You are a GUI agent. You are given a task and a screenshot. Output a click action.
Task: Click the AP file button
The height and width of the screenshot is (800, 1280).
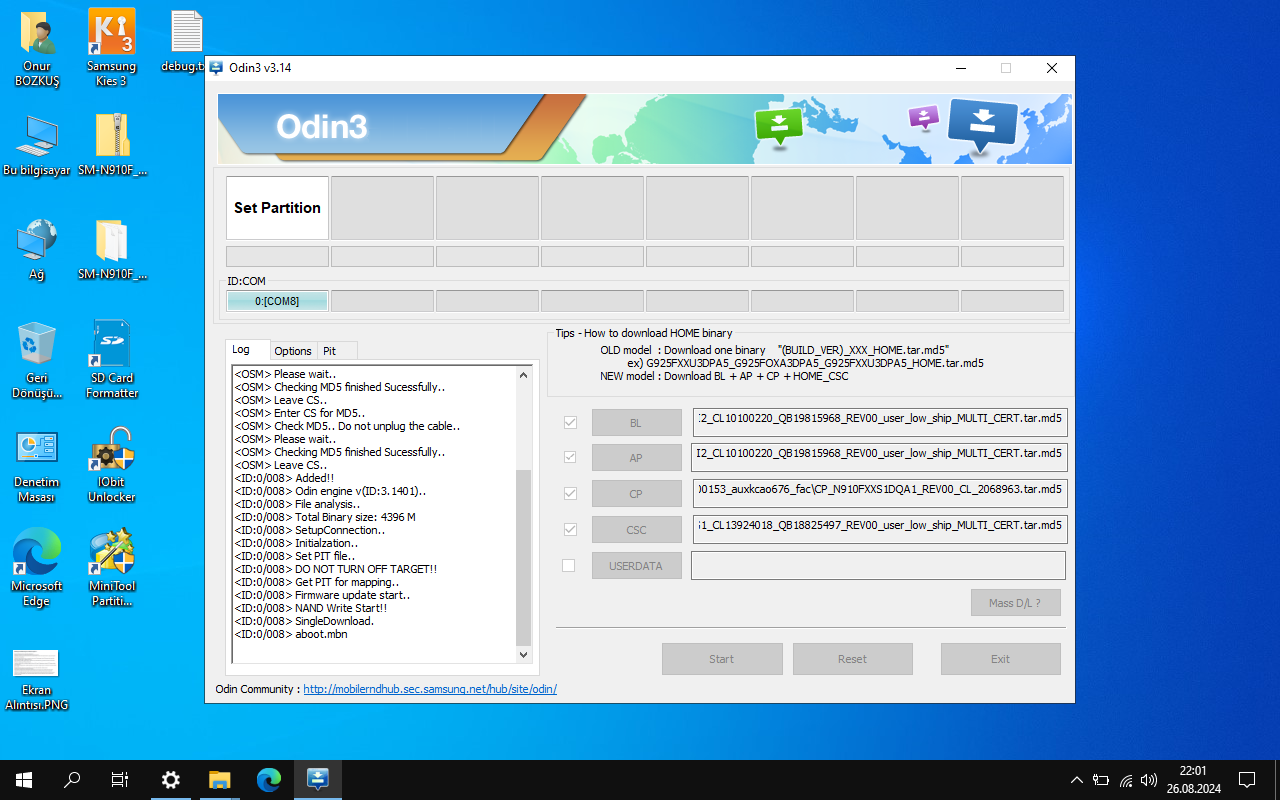click(637, 458)
